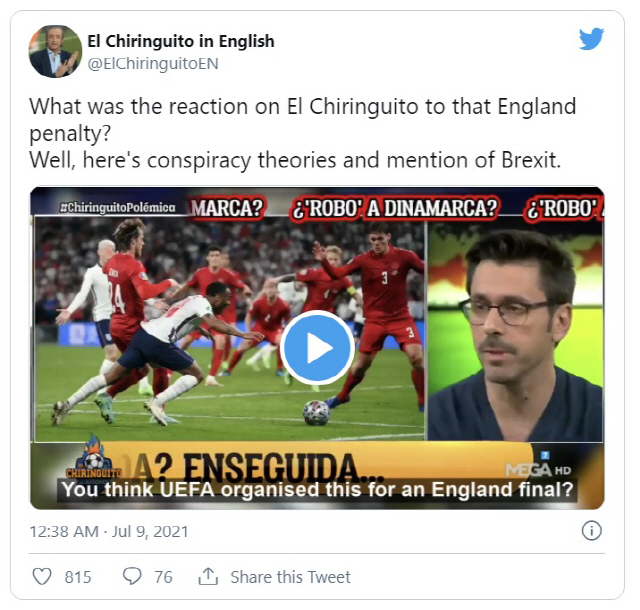Play the embedded video
The width and height of the screenshot is (640, 610).
coord(317,347)
